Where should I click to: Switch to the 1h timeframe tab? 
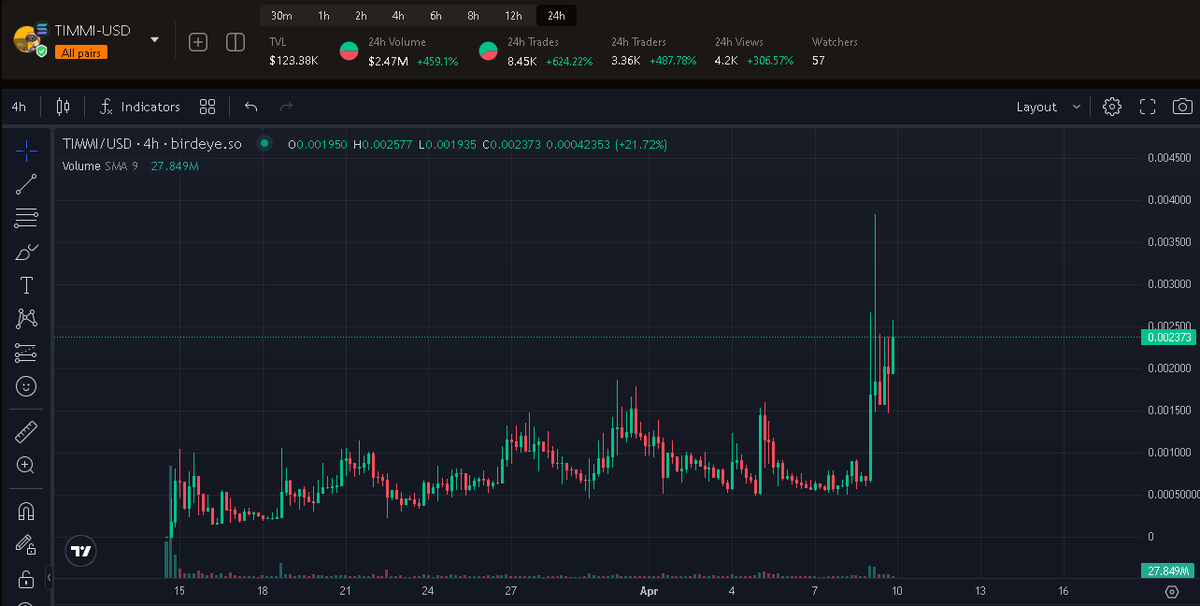click(x=322, y=15)
